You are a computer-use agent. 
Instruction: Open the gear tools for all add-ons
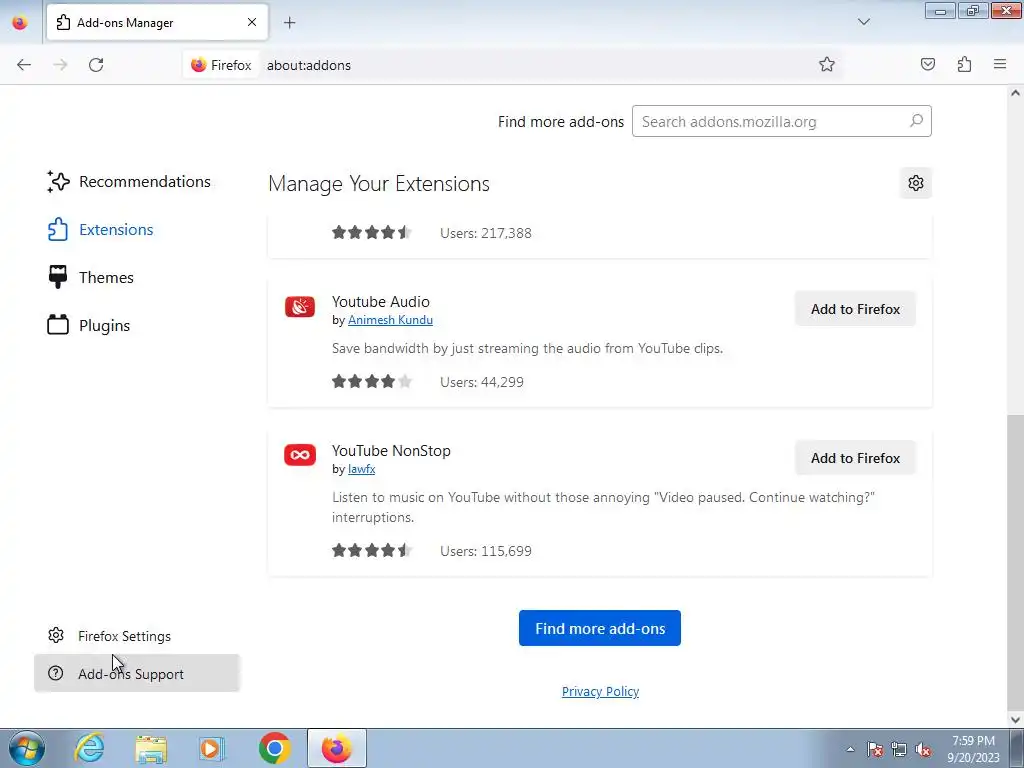[x=916, y=184]
